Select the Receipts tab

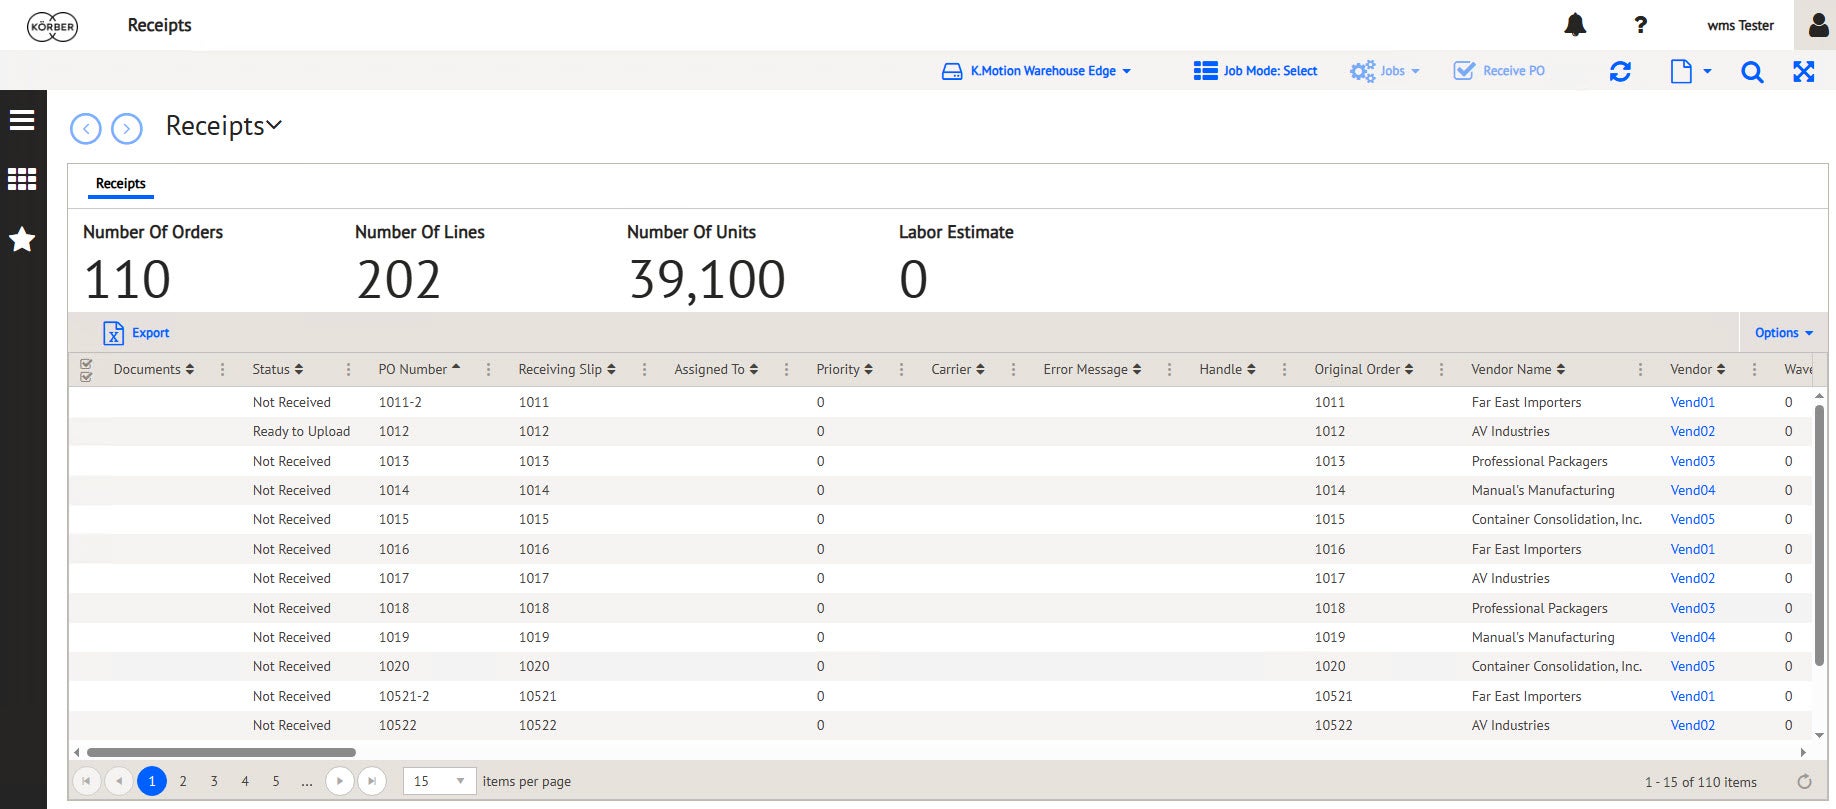pos(121,183)
